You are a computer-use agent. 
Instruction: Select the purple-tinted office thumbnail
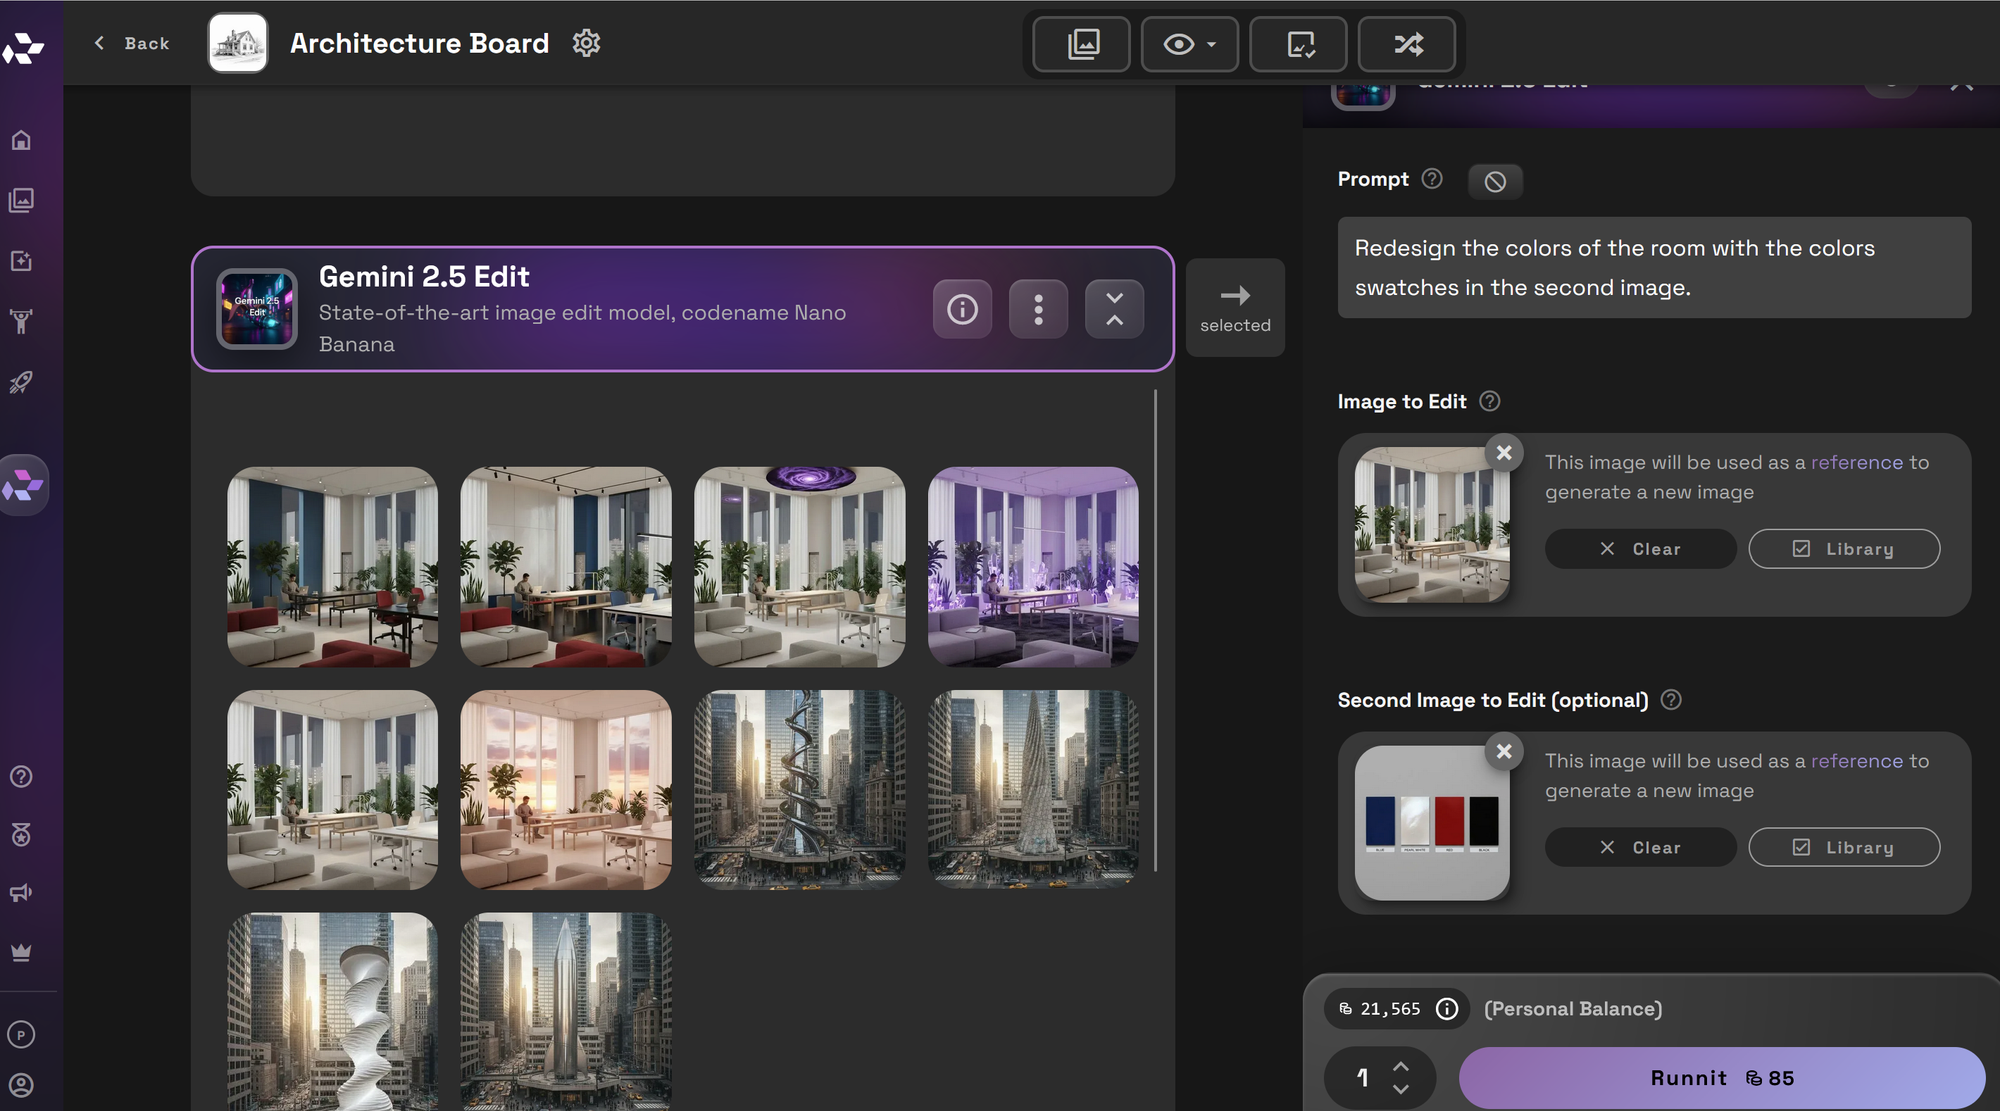[1033, 567]
